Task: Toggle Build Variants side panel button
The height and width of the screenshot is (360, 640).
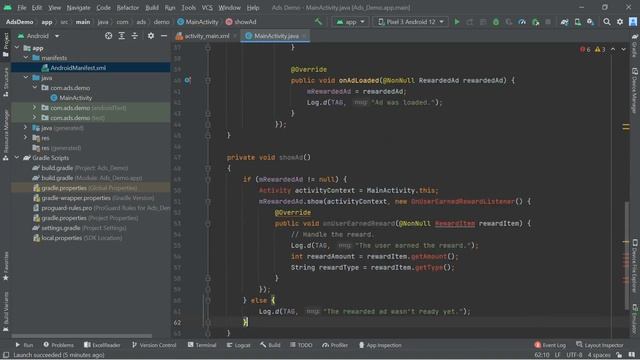Action: point(6,311)
